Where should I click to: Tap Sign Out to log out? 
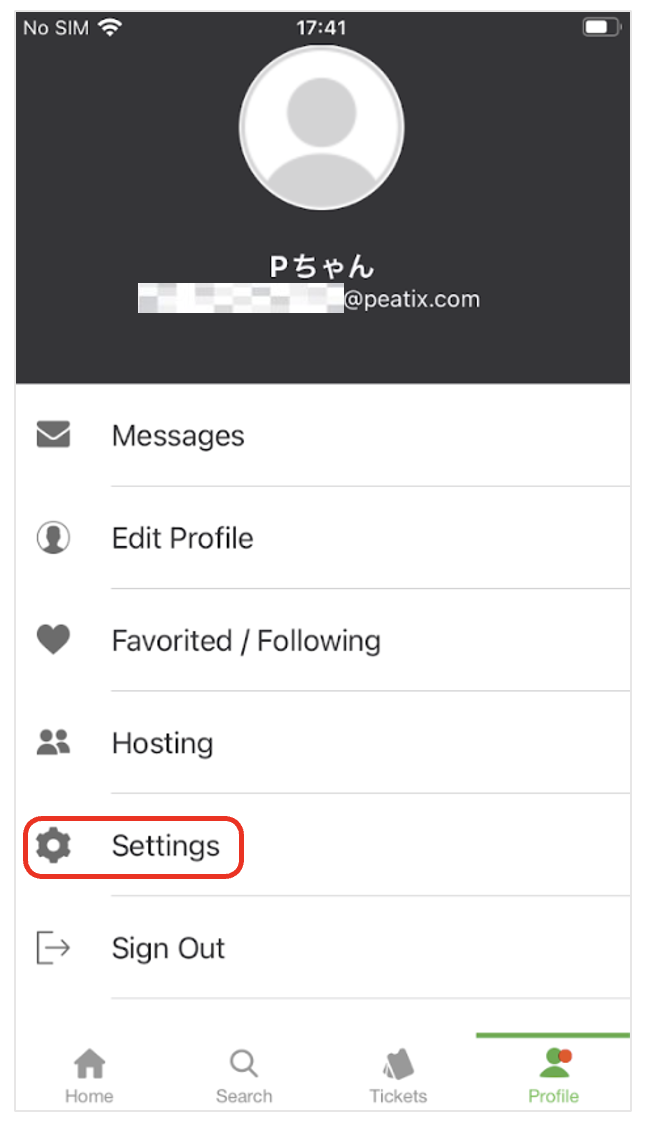point(168,948)
